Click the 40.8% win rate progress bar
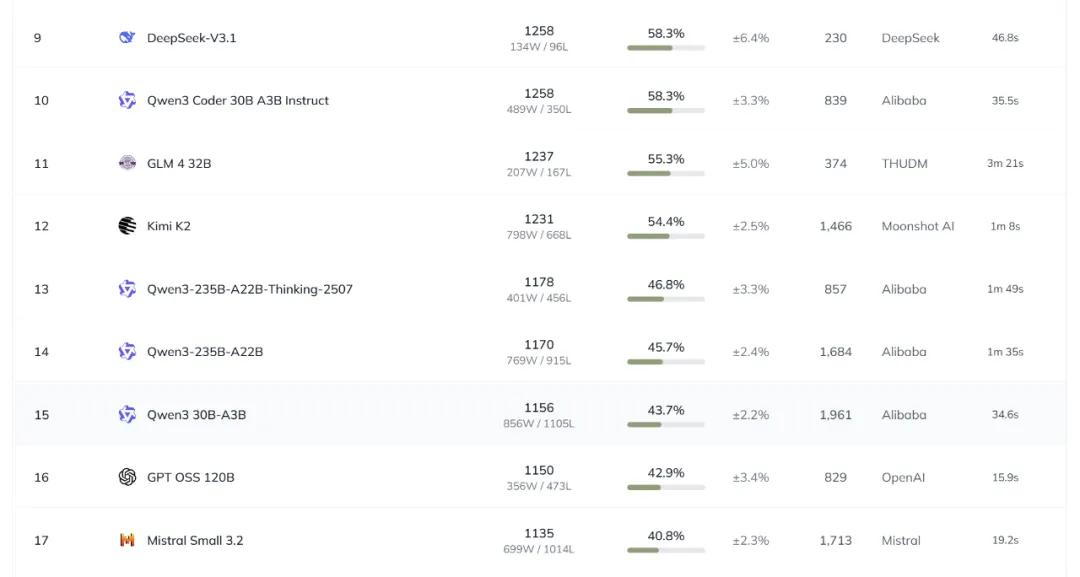Viewport: 1080px width, 577px height. pyautogui.click(x=665, y=550)
